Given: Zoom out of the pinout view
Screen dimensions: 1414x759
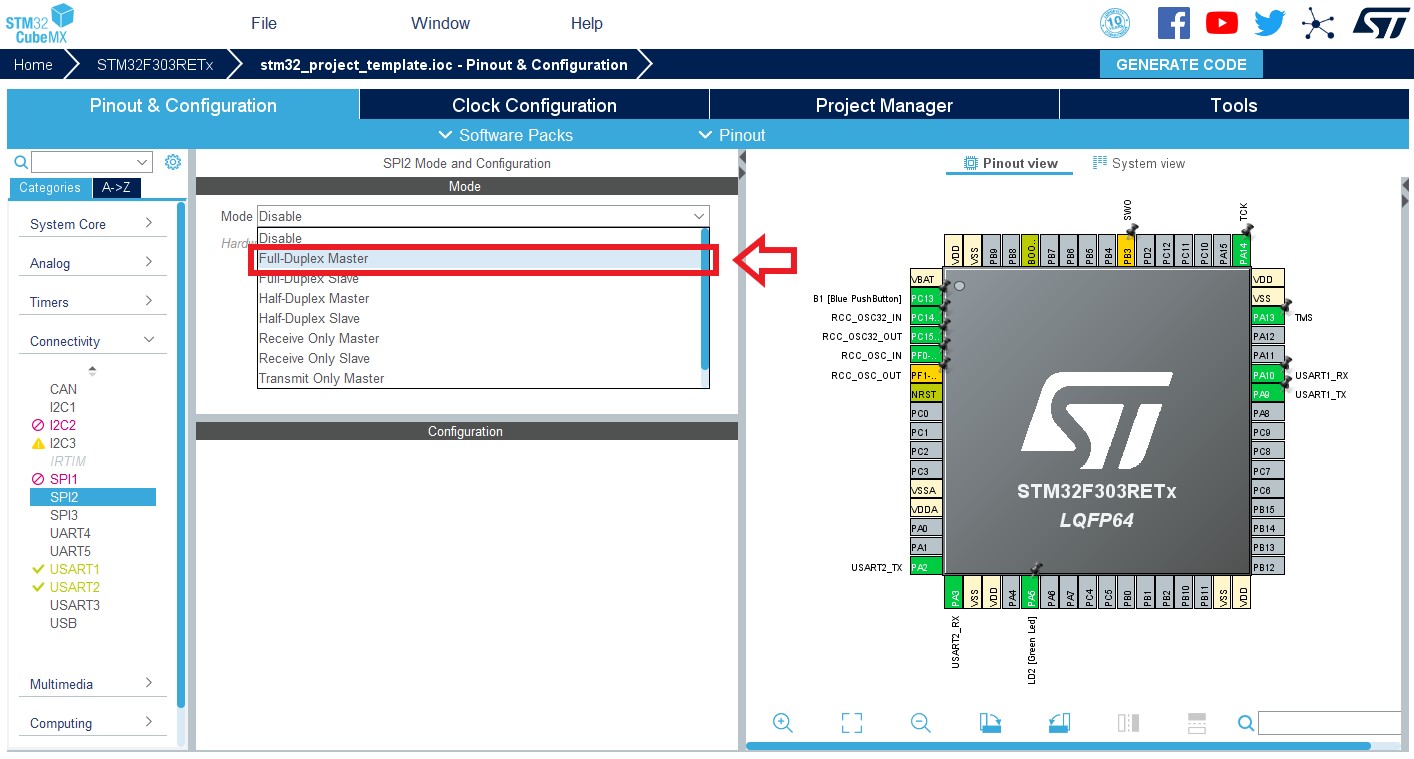Looking at the screenshot, I should pyautogui.click(x=921, y=723).
